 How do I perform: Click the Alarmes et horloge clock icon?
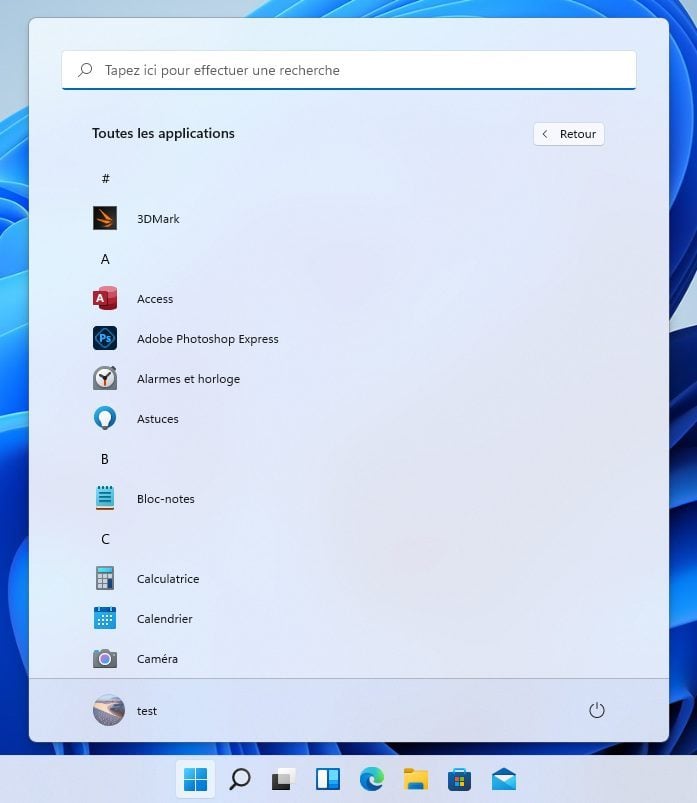pyautogui.click(x=105, y=378)
